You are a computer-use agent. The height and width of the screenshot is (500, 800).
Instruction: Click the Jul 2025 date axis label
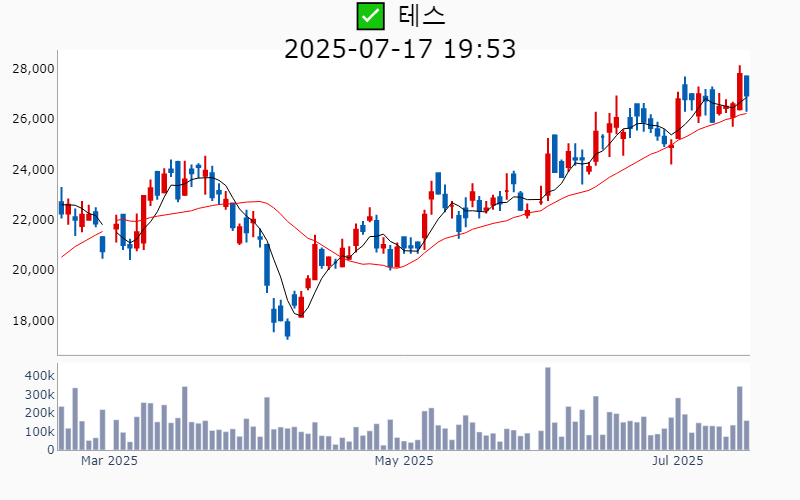(678, 461)
